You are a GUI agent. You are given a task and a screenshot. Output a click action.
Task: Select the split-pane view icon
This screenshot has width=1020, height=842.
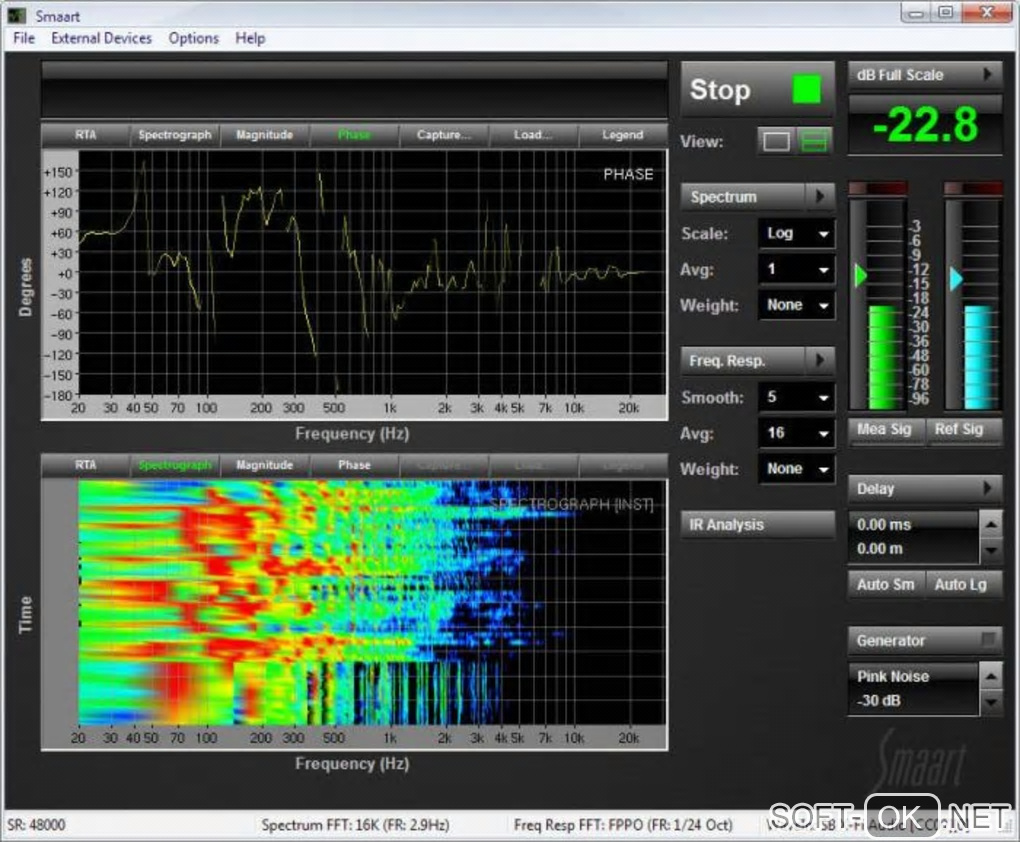click(x=815, y=142)
